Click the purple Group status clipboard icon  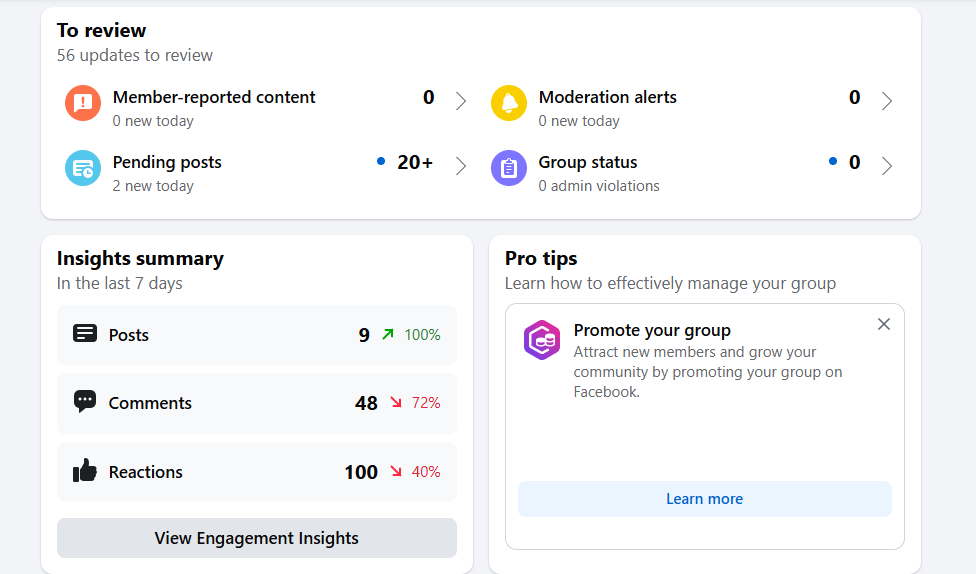coord(509,168)
